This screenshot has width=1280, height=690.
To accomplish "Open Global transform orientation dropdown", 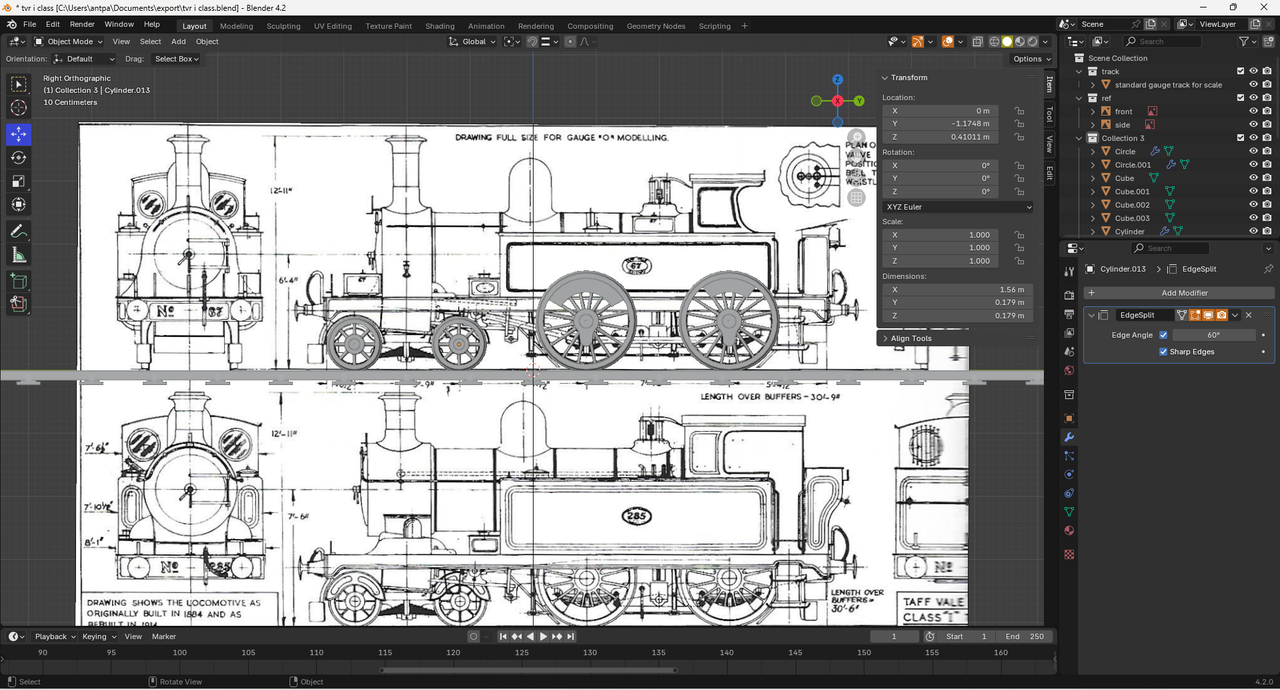I will [472, 42].
